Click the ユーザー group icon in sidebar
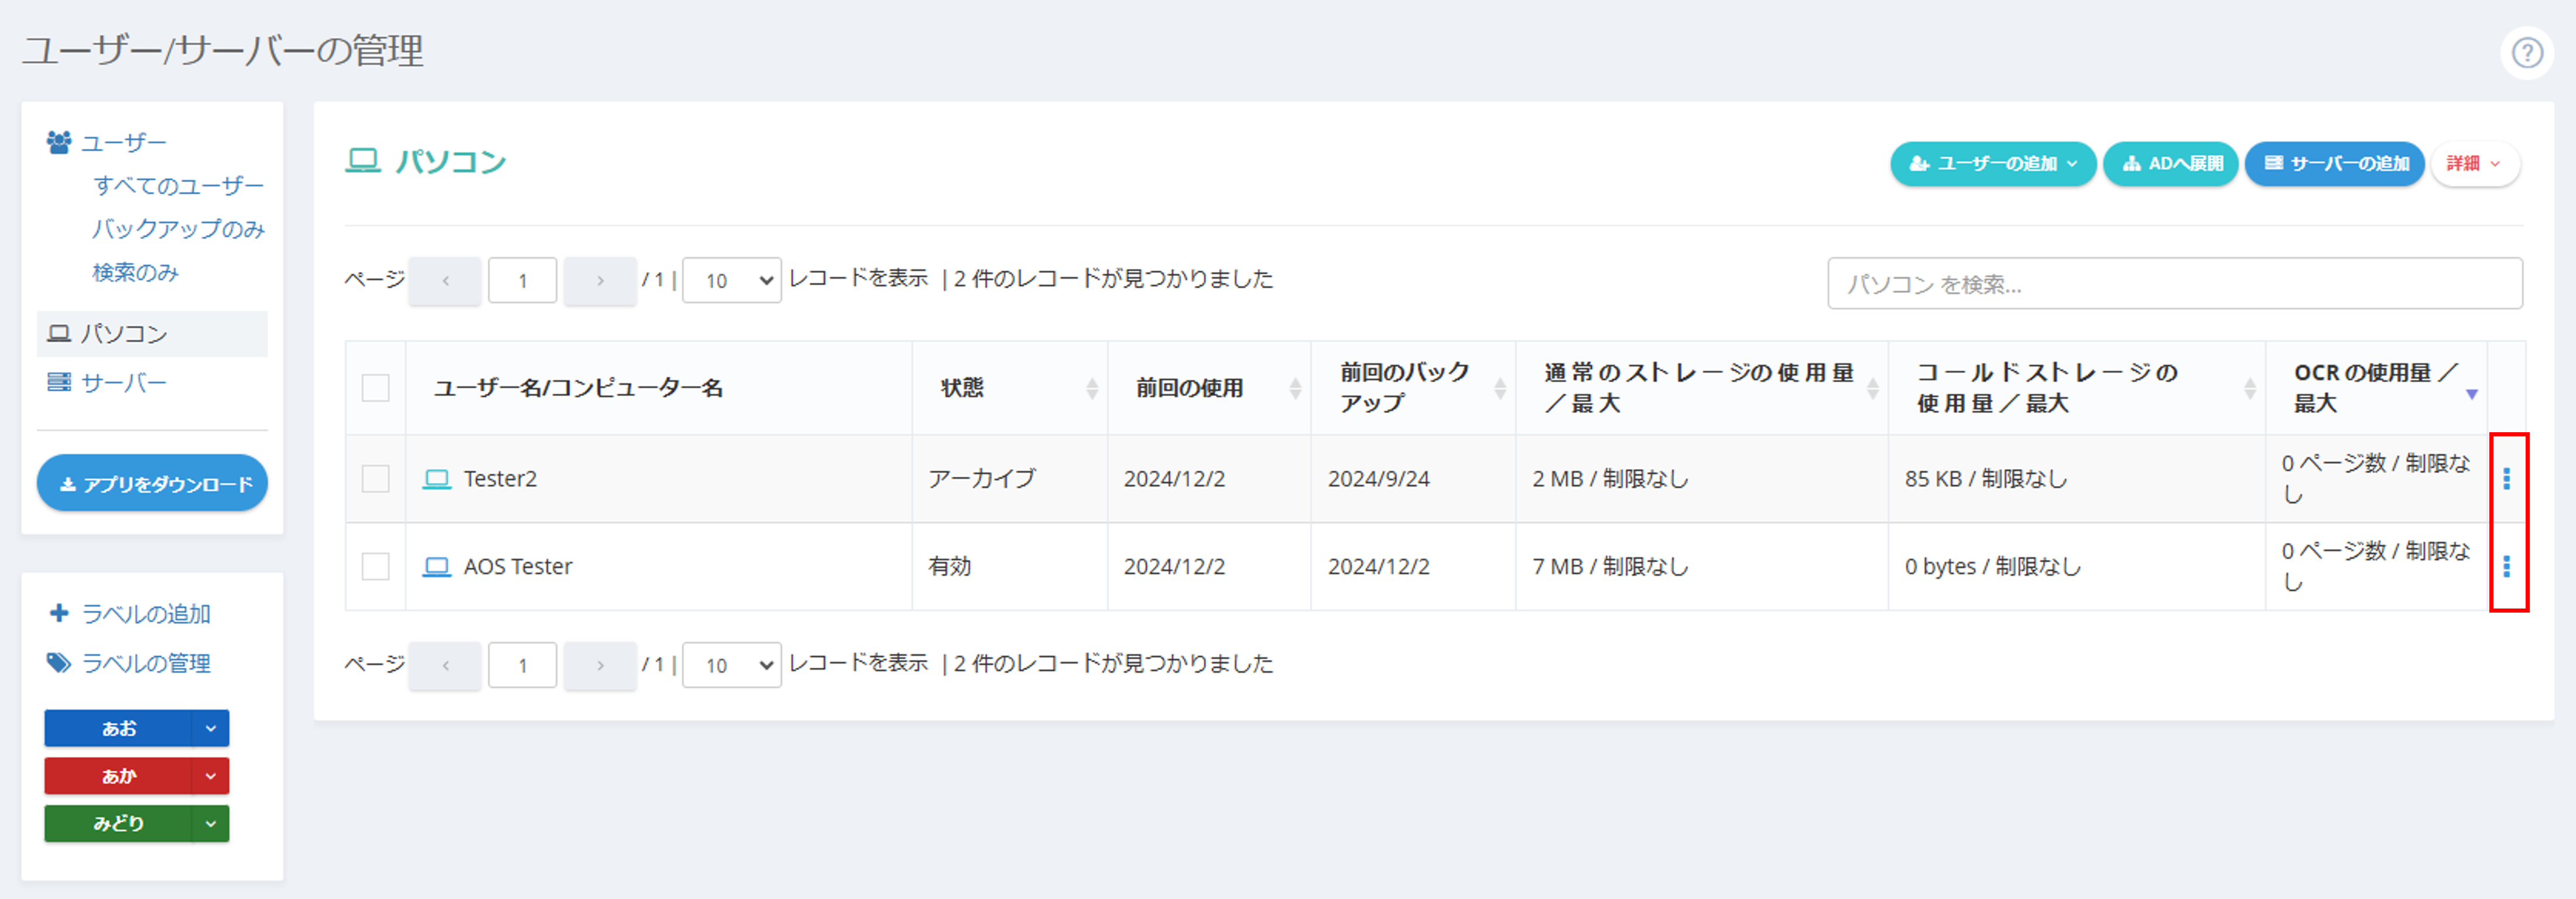Screen dimensions: 2576x899 59,143
